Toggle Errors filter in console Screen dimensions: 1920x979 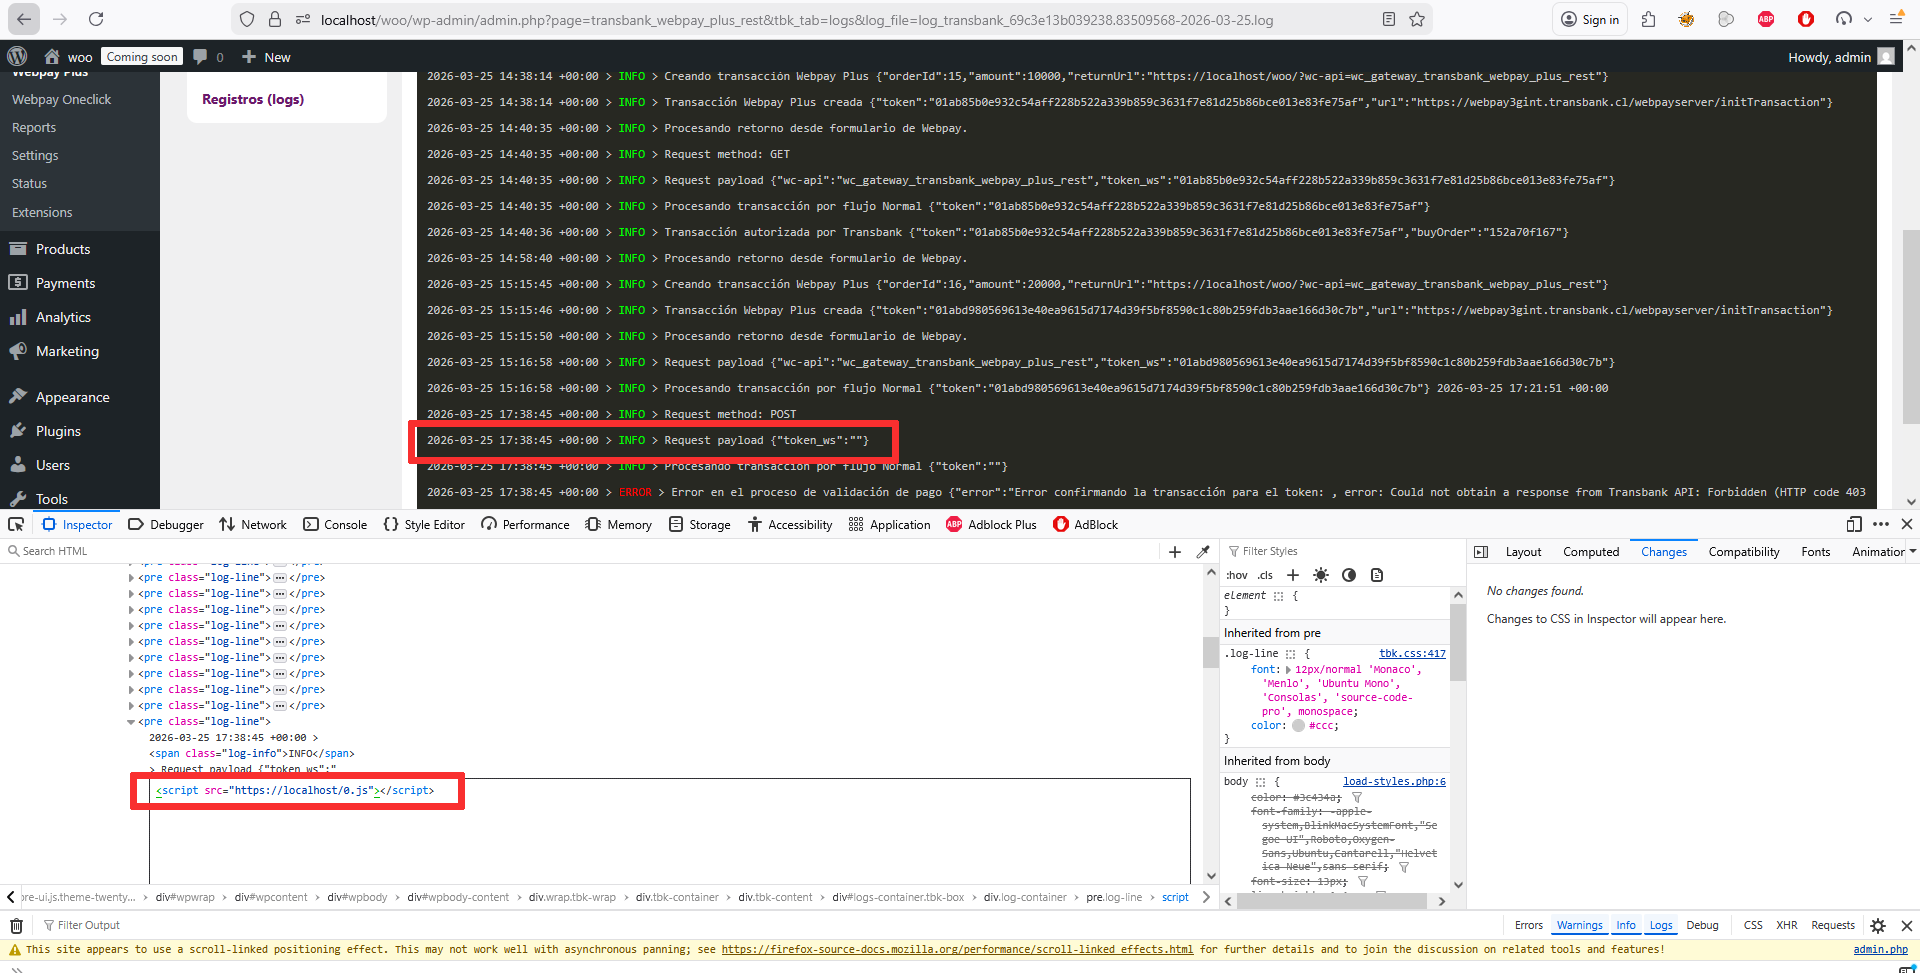pos(1529,926)
